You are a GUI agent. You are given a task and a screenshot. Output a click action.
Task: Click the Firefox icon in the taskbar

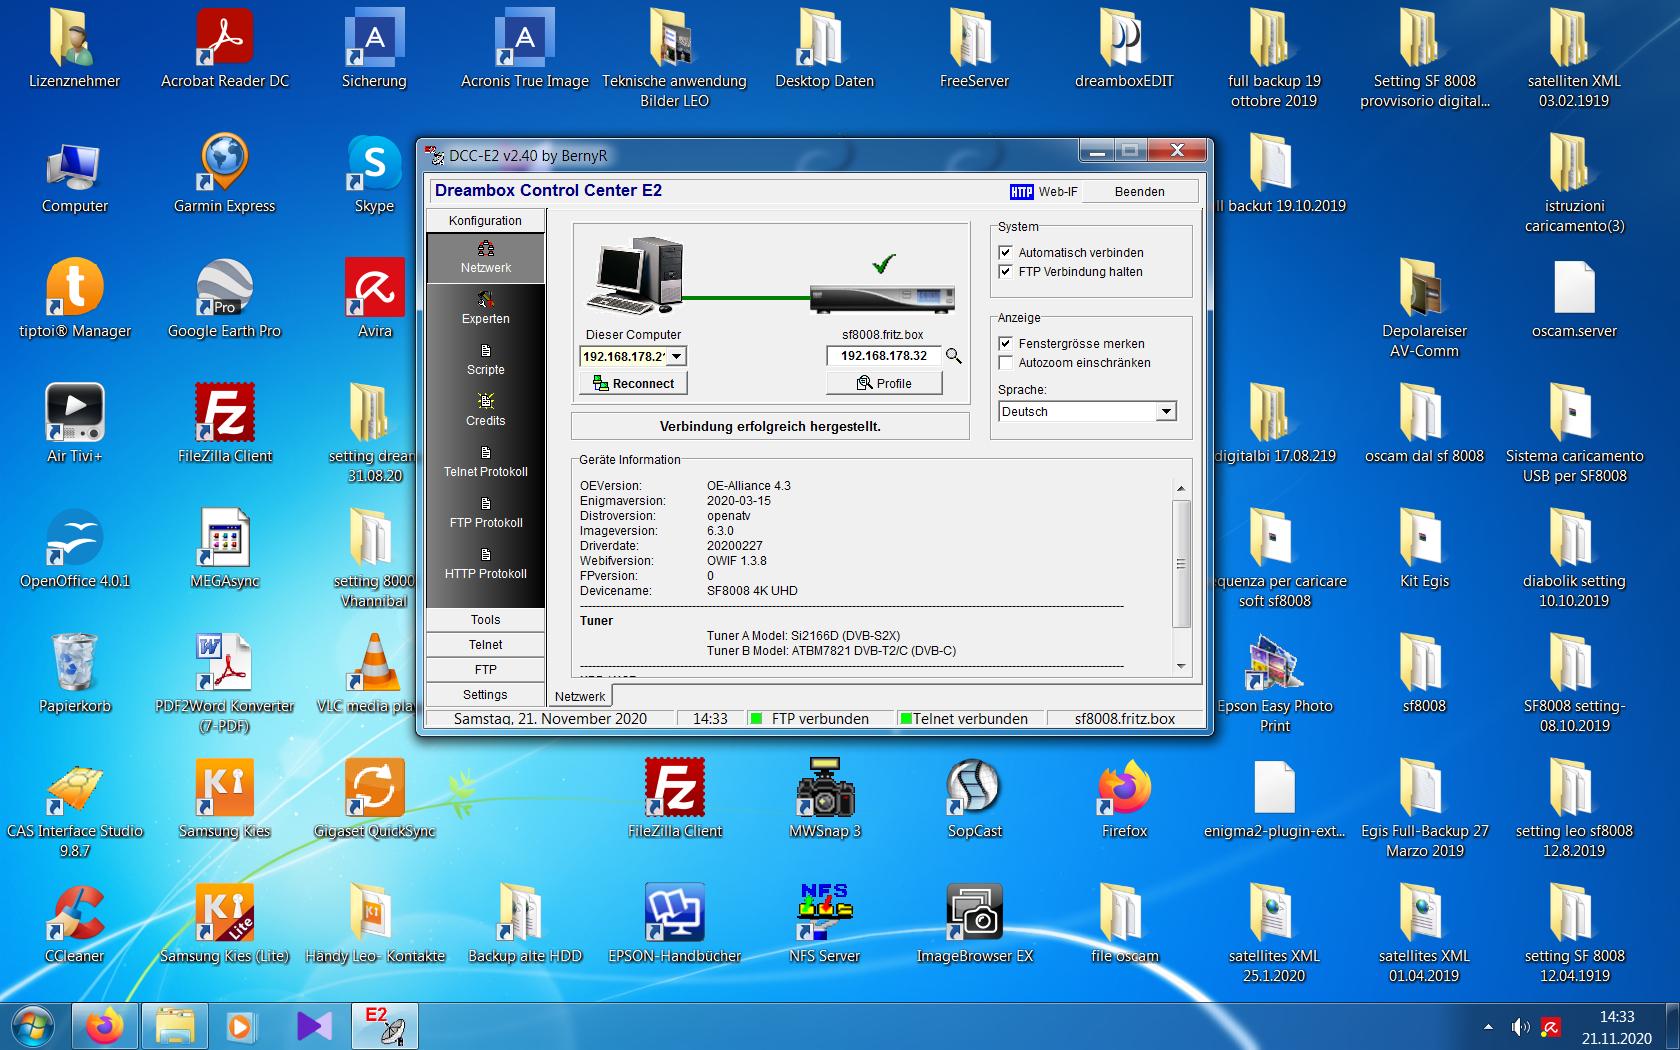(x=105, y=1027)
